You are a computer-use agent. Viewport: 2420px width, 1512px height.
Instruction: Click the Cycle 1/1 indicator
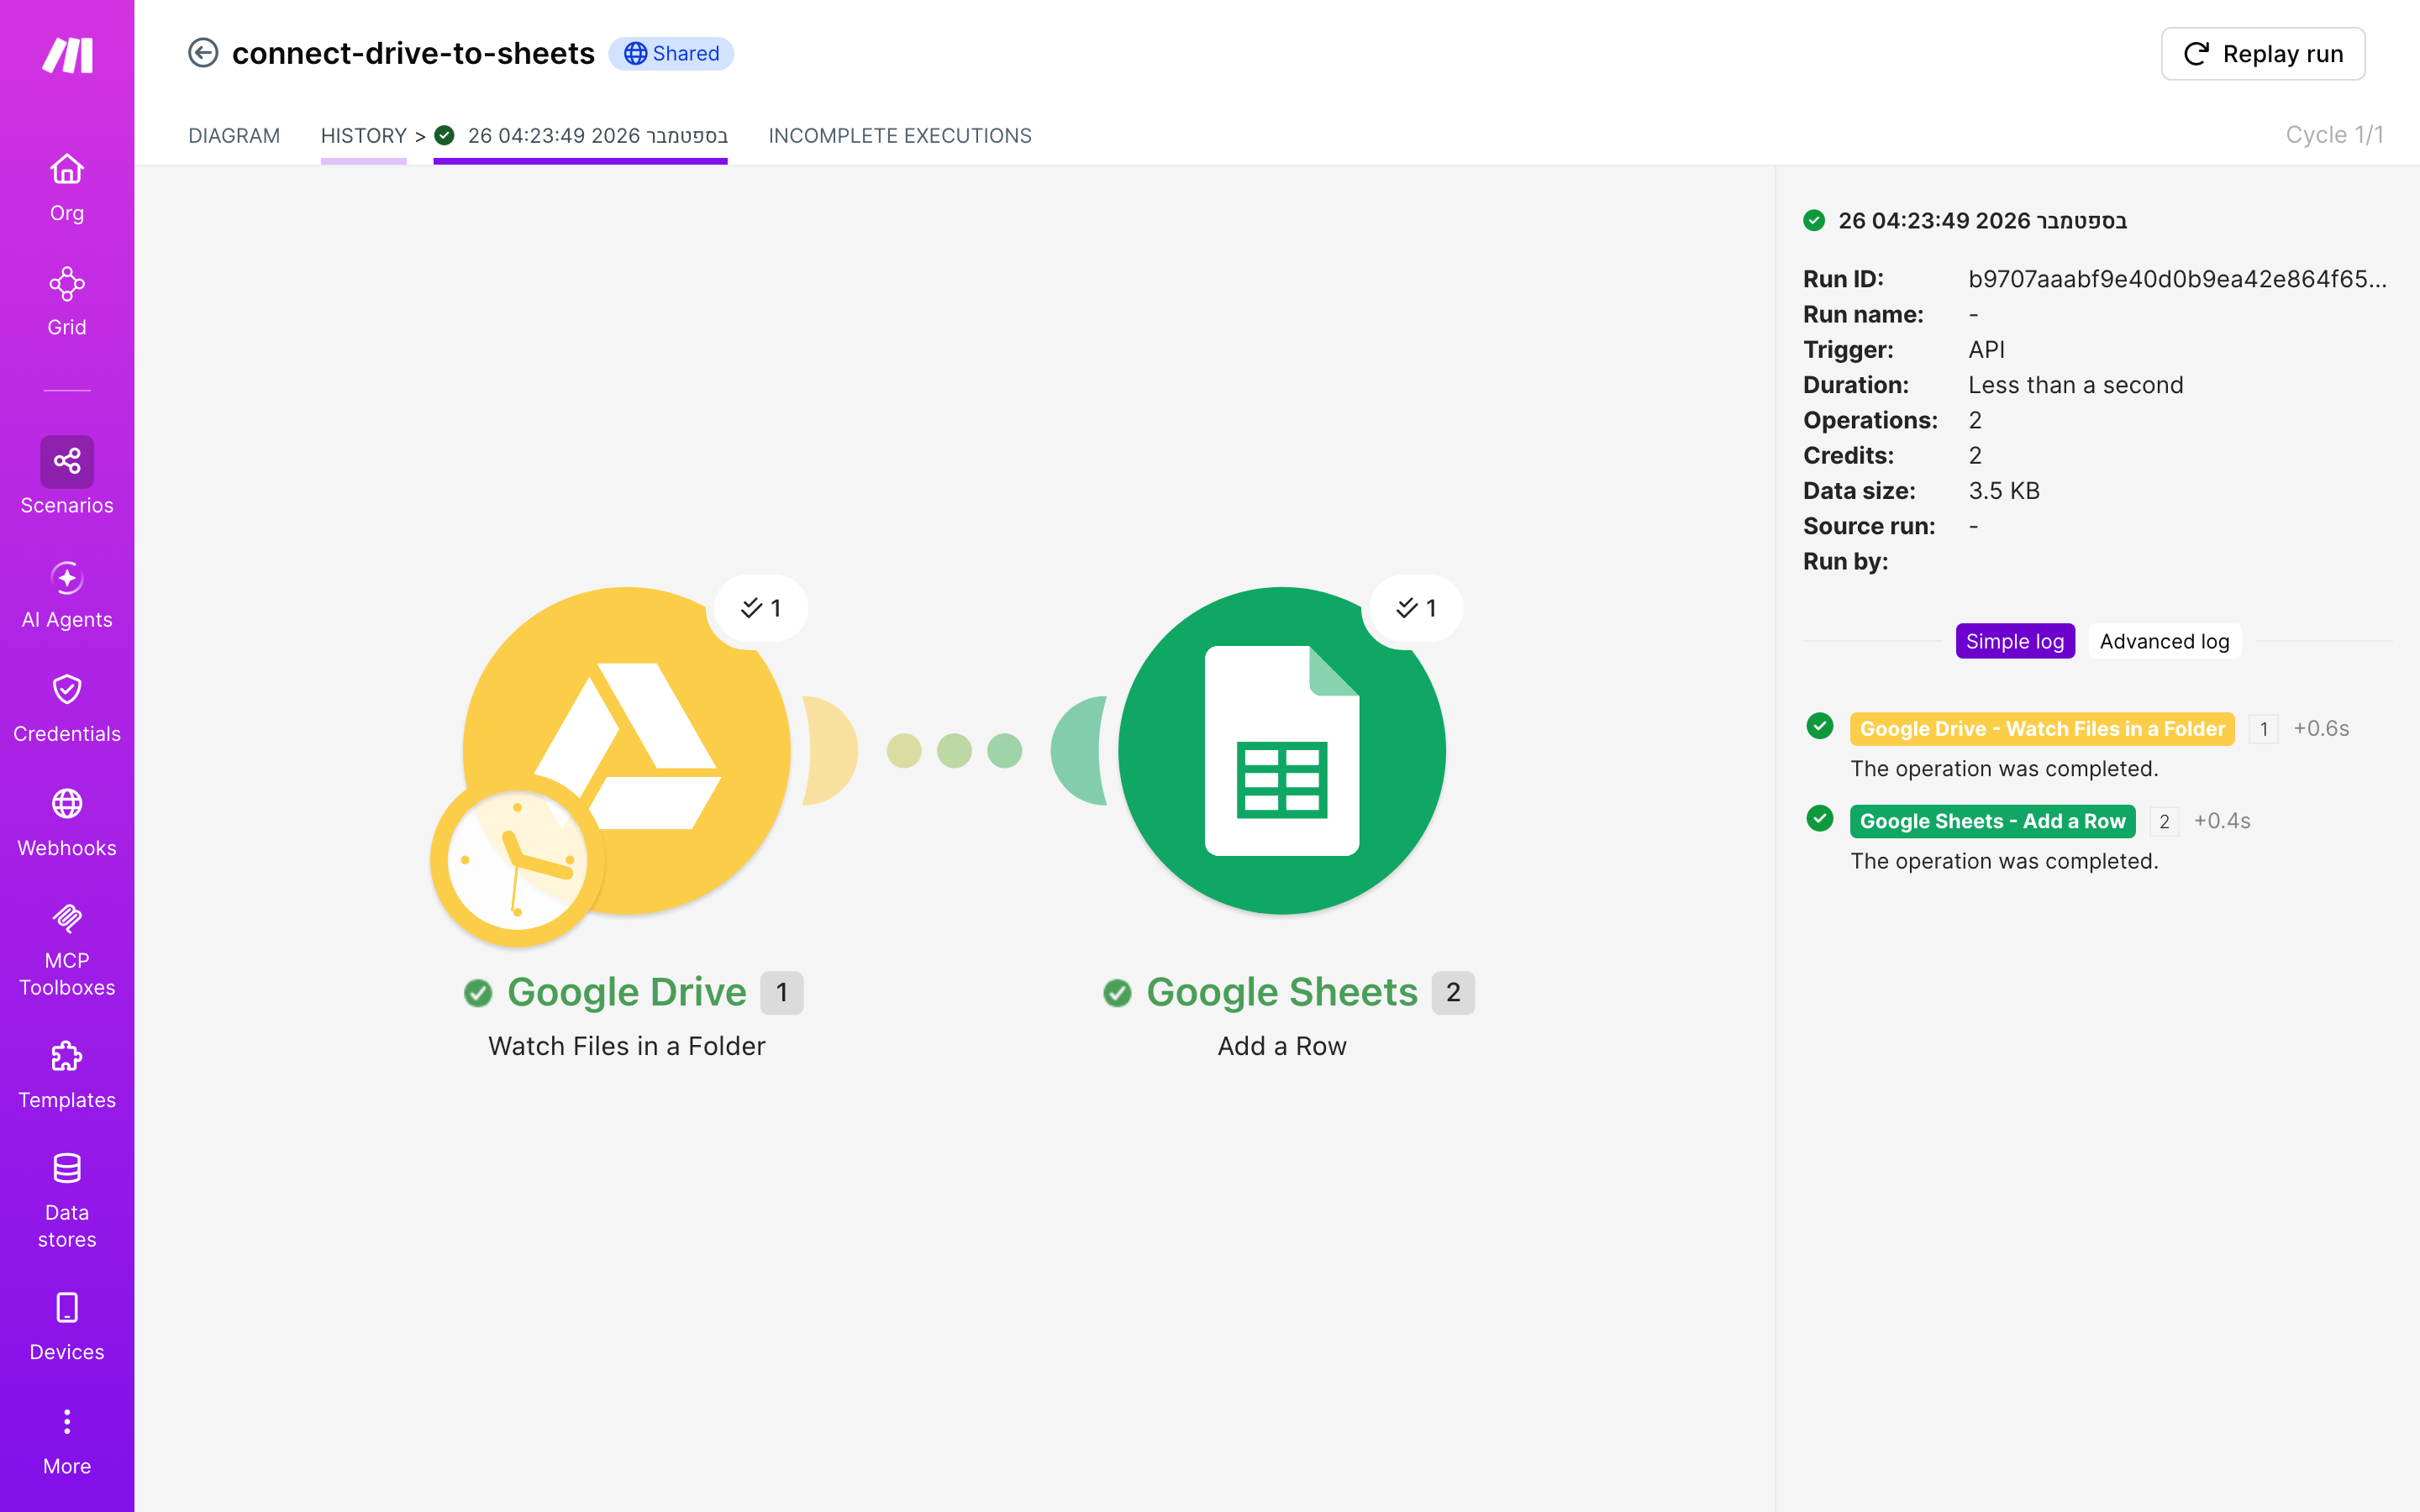[x=2334, y=135]
